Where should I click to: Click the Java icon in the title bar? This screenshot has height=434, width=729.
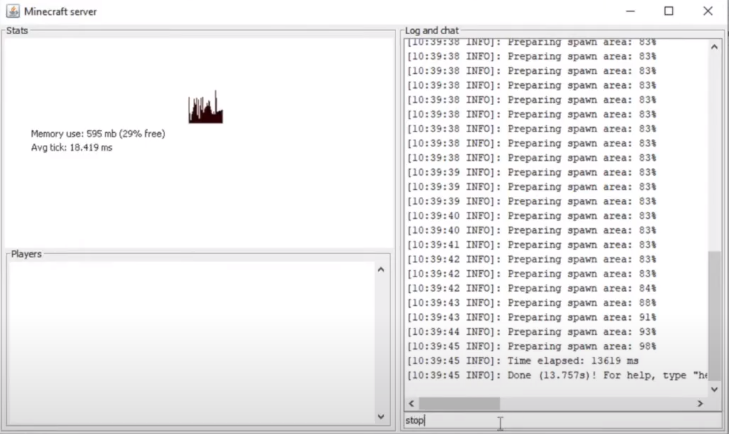click(13, 11)
